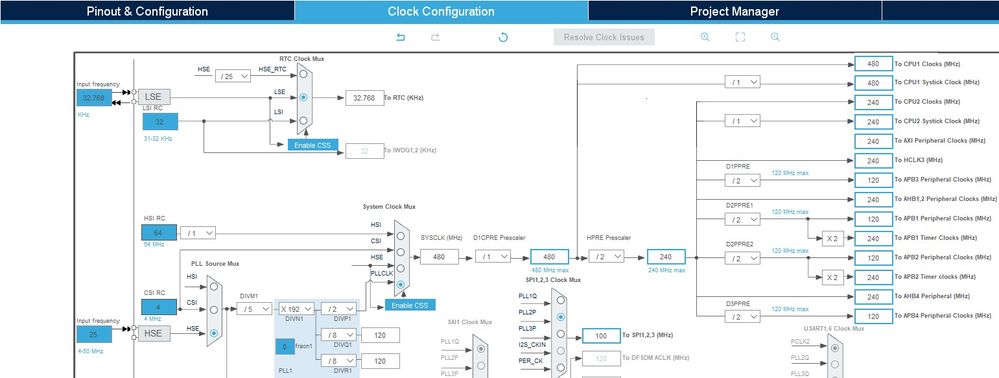
Task: Click the fracn1 value field
Action: tap(285, 347)
